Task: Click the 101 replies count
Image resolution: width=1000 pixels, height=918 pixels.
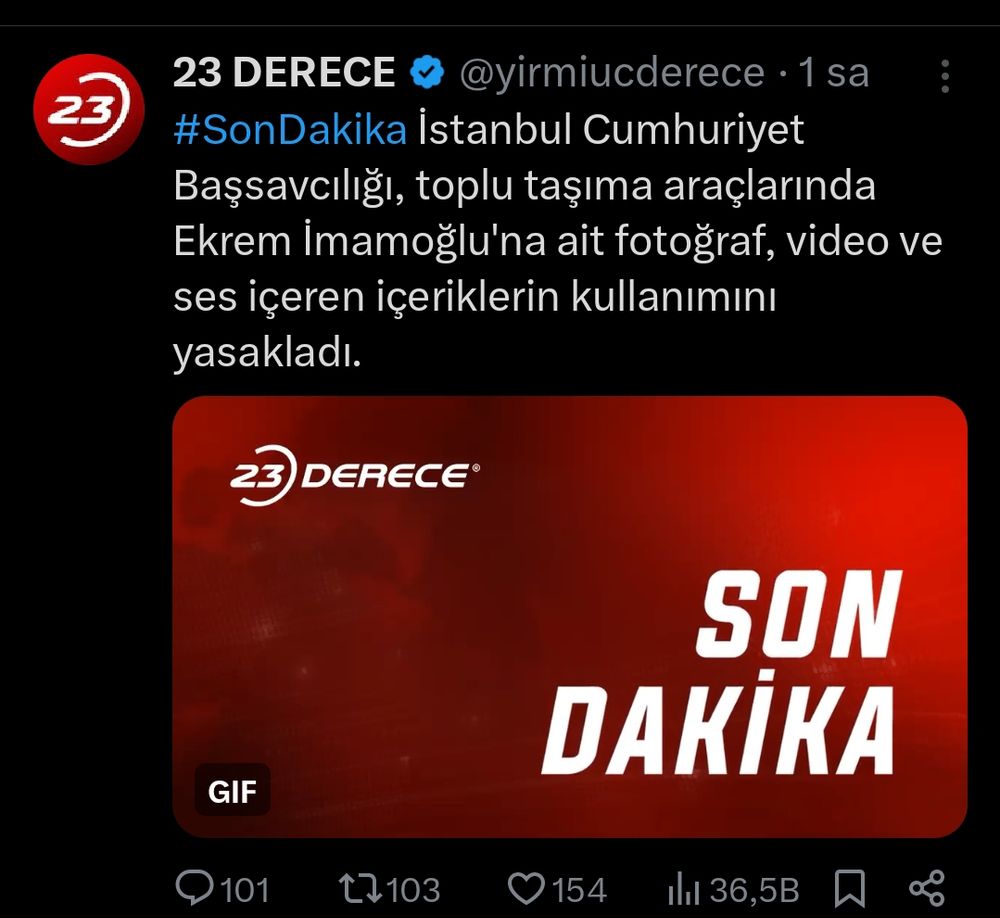Action: [x=245, y=890]
